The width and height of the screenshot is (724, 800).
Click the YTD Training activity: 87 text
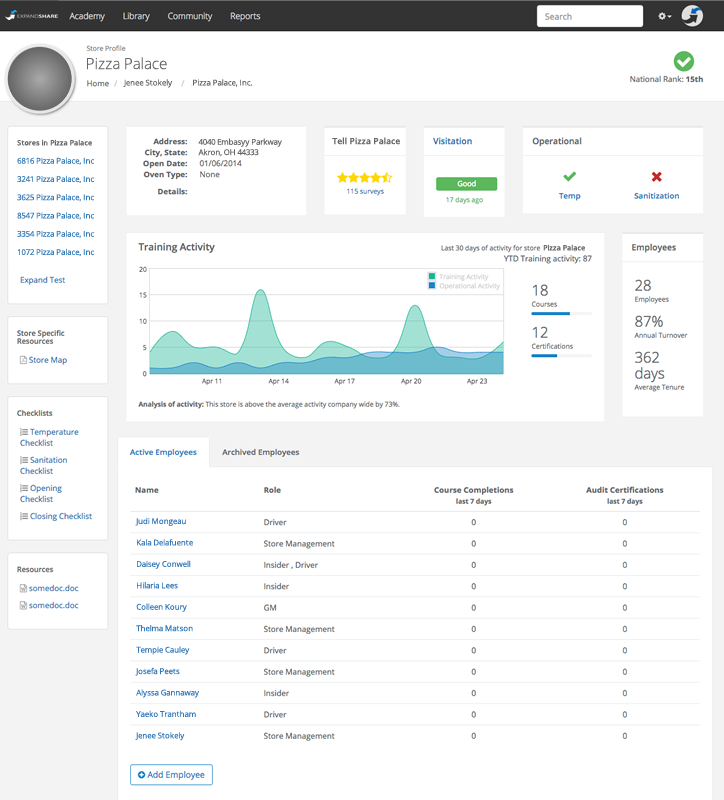547,259
